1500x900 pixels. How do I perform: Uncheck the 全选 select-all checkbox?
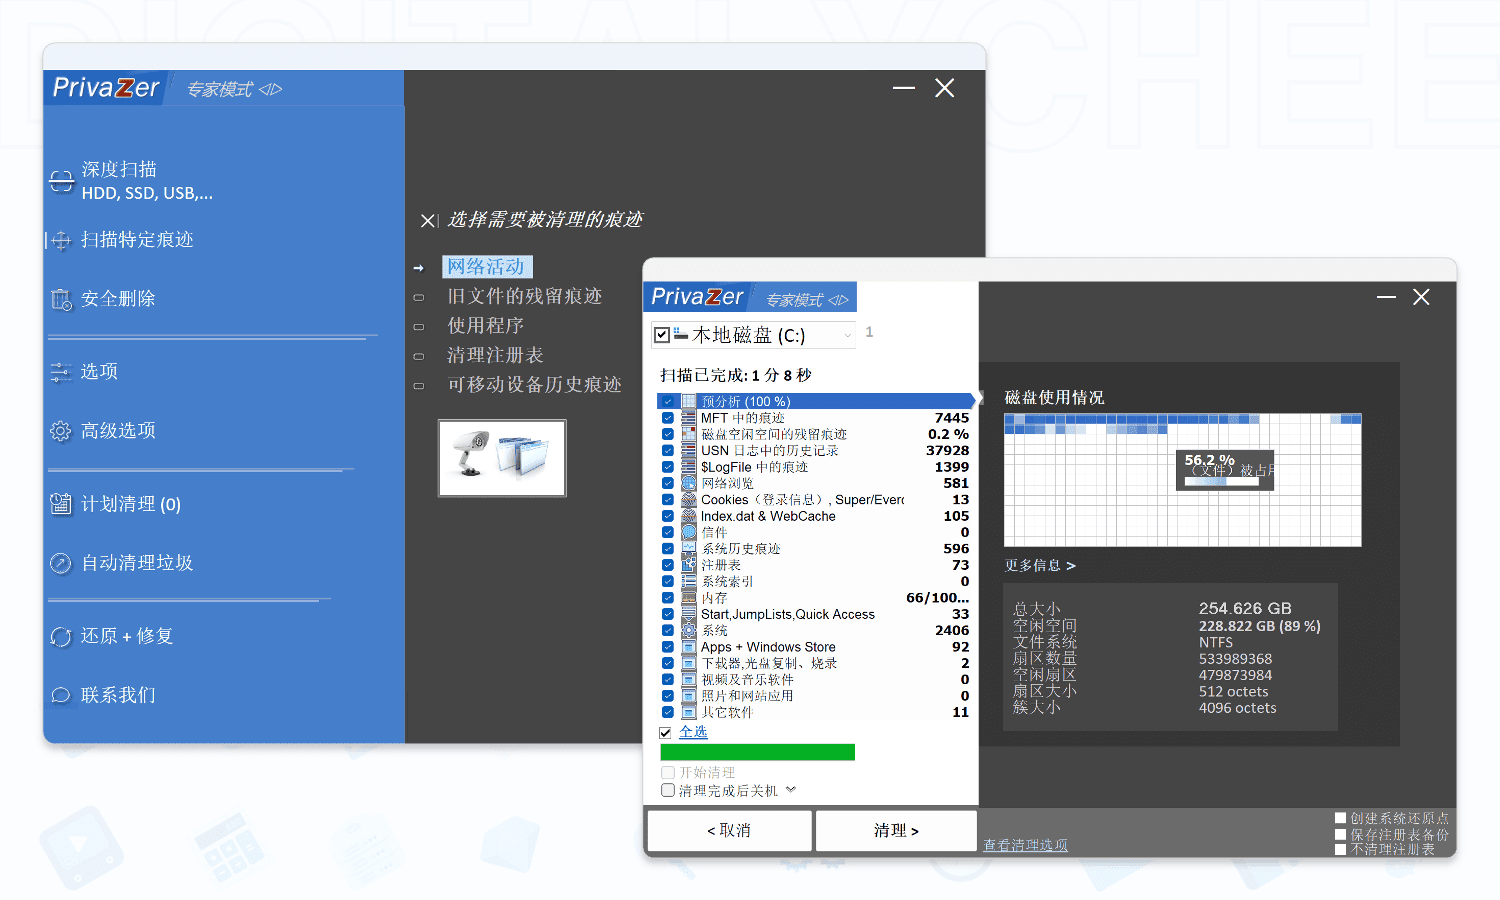point(666,733)
